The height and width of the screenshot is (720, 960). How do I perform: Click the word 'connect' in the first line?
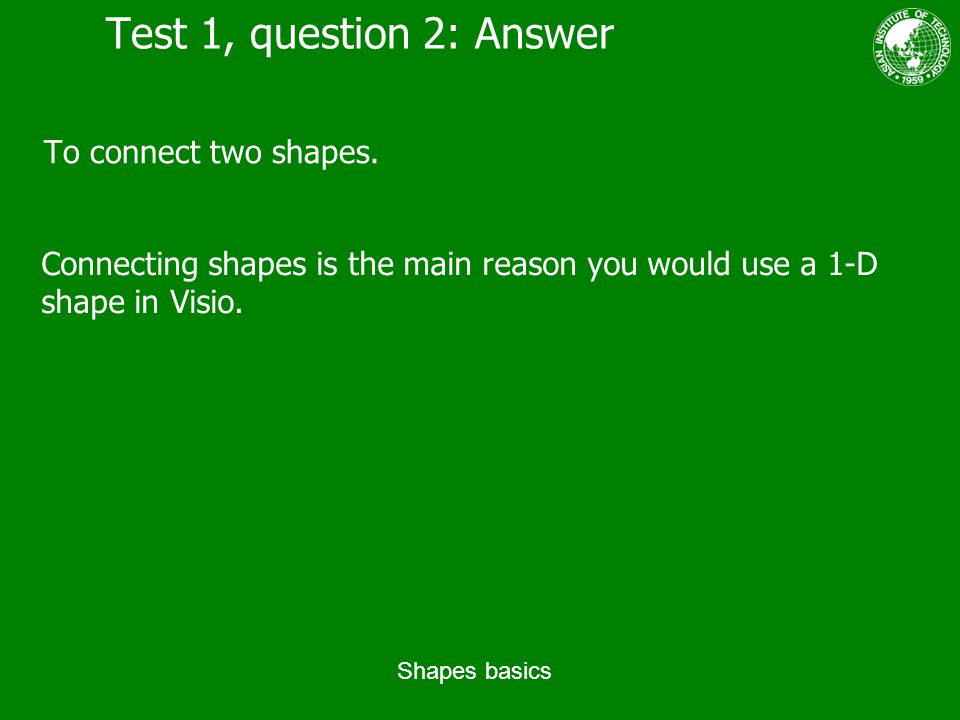(145, 152)
